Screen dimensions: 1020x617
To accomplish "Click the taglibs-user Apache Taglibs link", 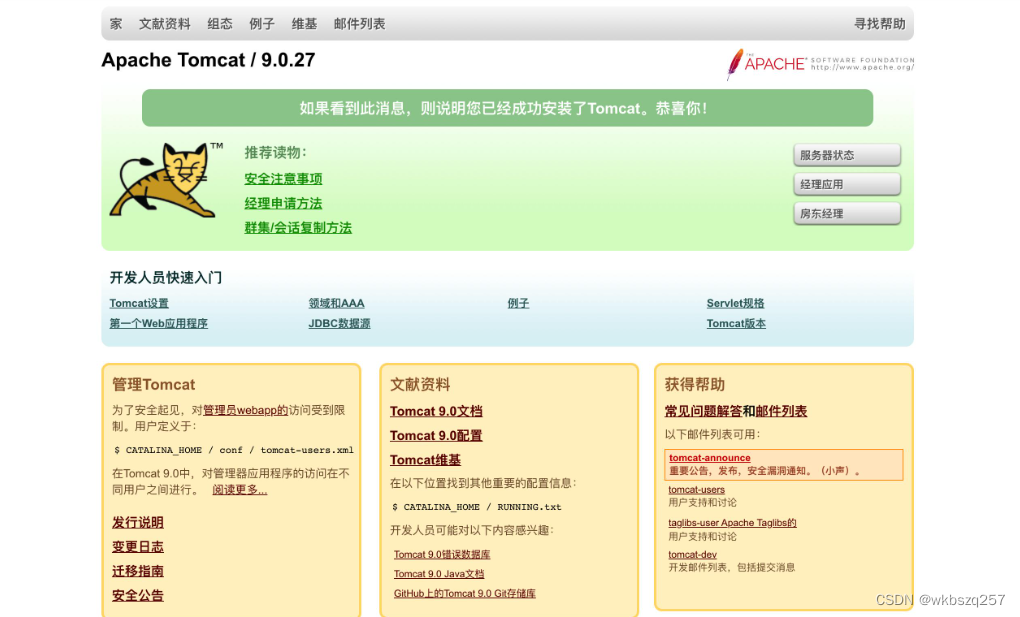I will 732,523.
